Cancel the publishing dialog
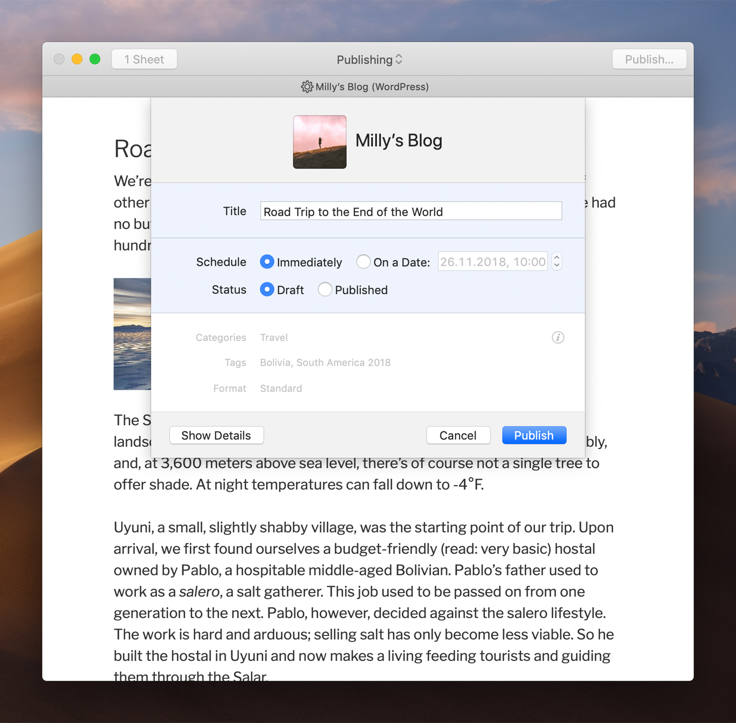Viewport: 736px width, 723px height. tap(458, 435)
